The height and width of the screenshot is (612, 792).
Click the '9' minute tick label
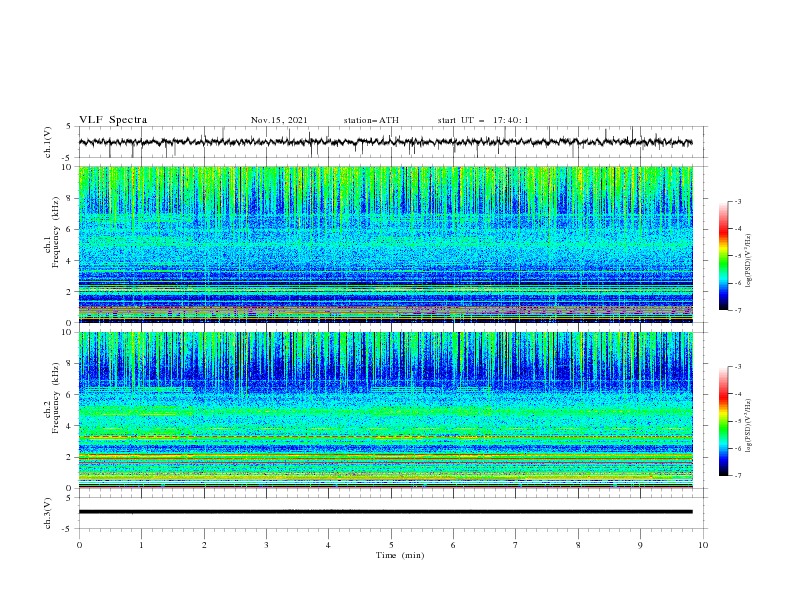[640, 545]
